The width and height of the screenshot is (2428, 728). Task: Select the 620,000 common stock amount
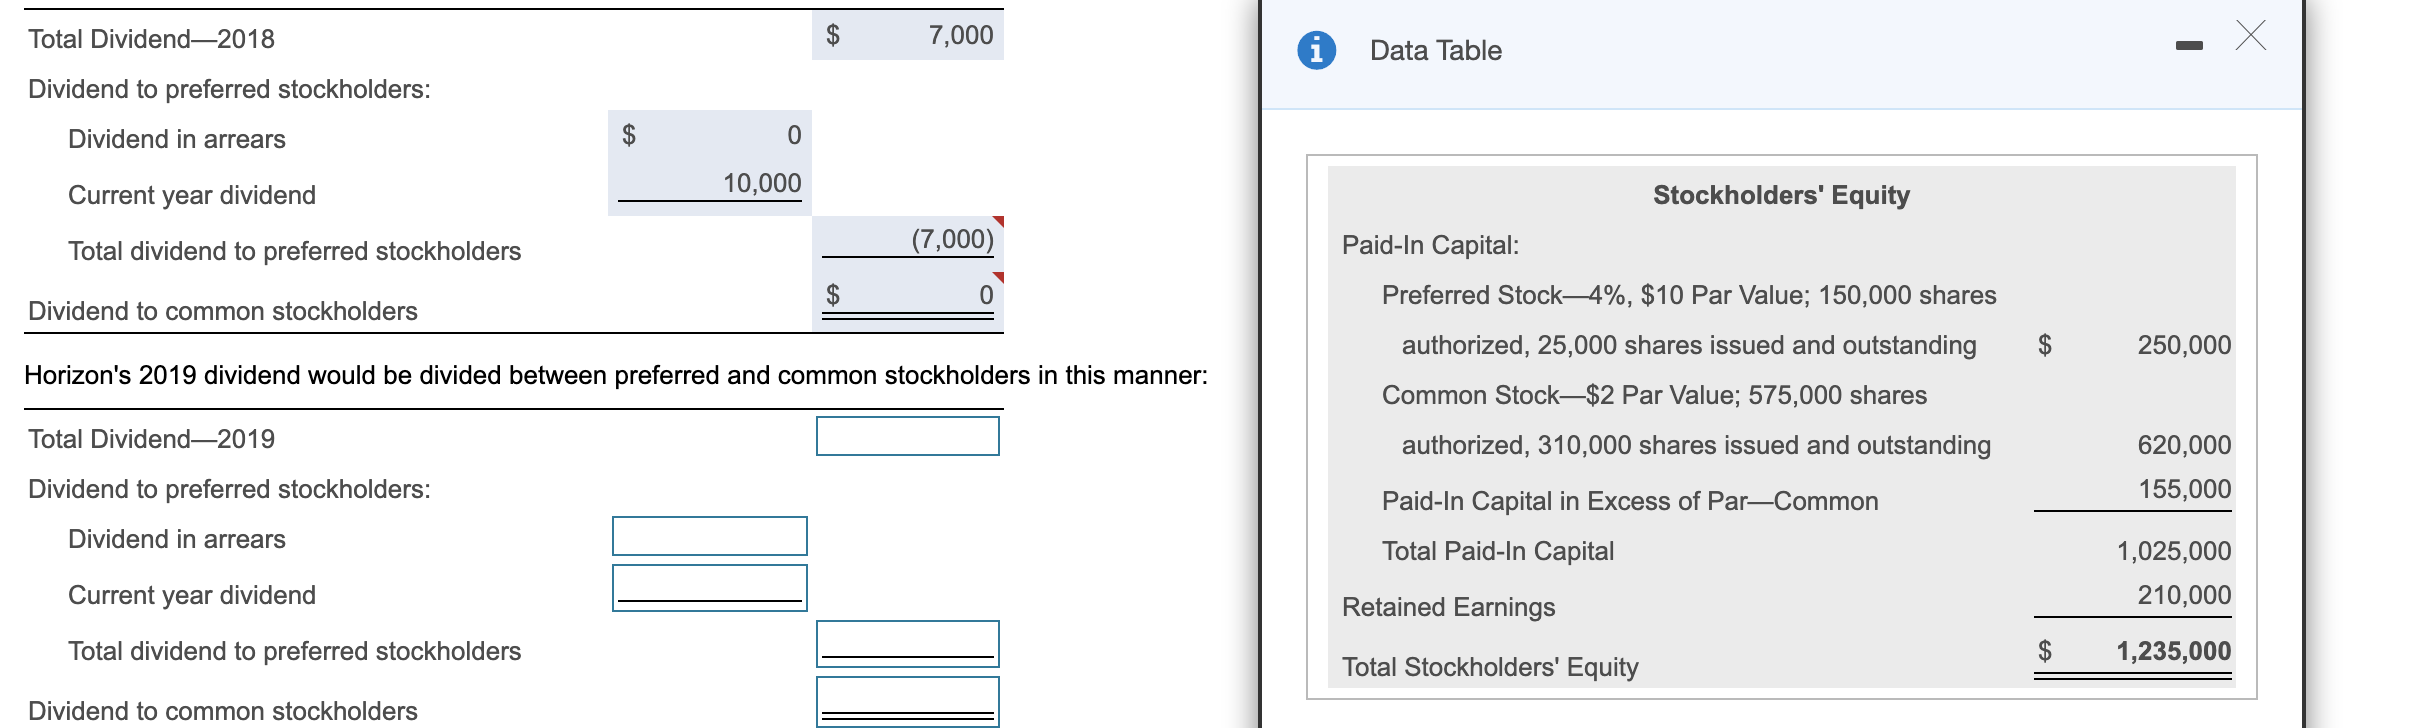[2184, 445]
